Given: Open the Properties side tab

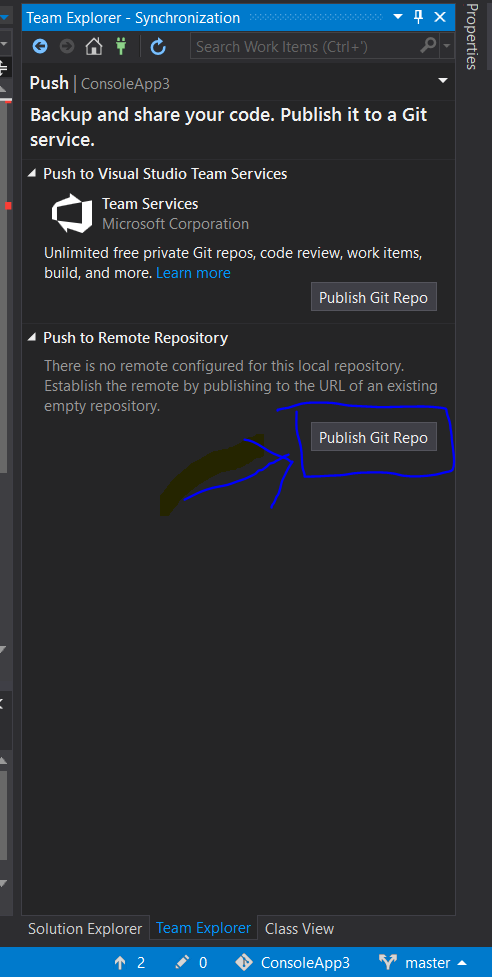Looking at the screenshot, I should pyautogui.click(x=472, y=36).
